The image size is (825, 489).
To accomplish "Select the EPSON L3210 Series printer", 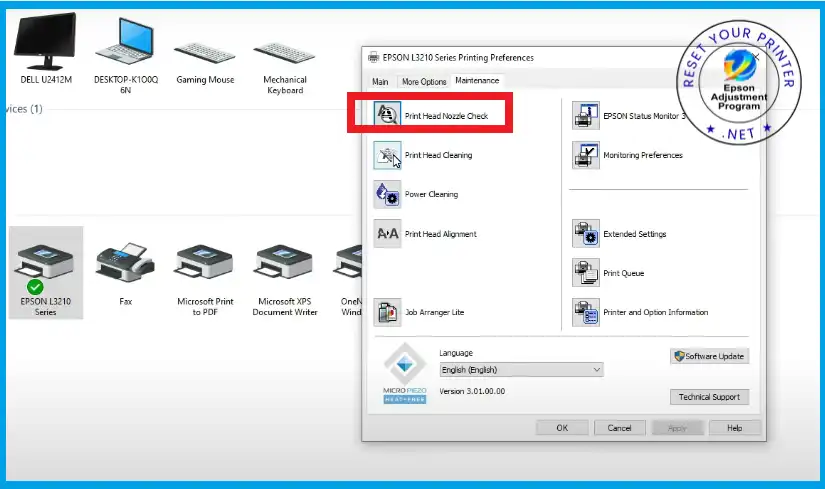I will click(46, 273).
